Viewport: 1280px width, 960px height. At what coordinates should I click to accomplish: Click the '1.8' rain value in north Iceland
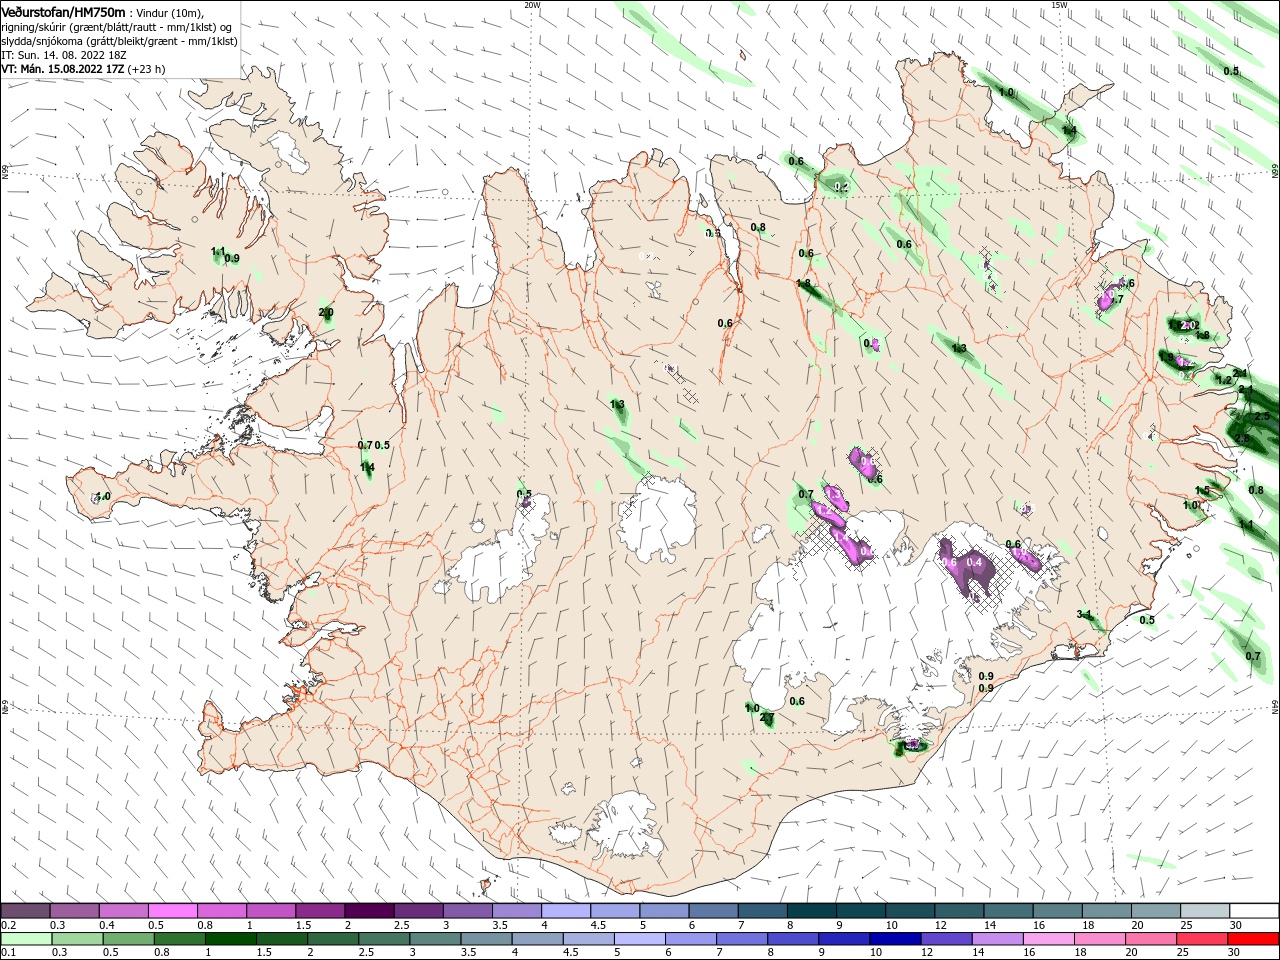tap(803, 284)
